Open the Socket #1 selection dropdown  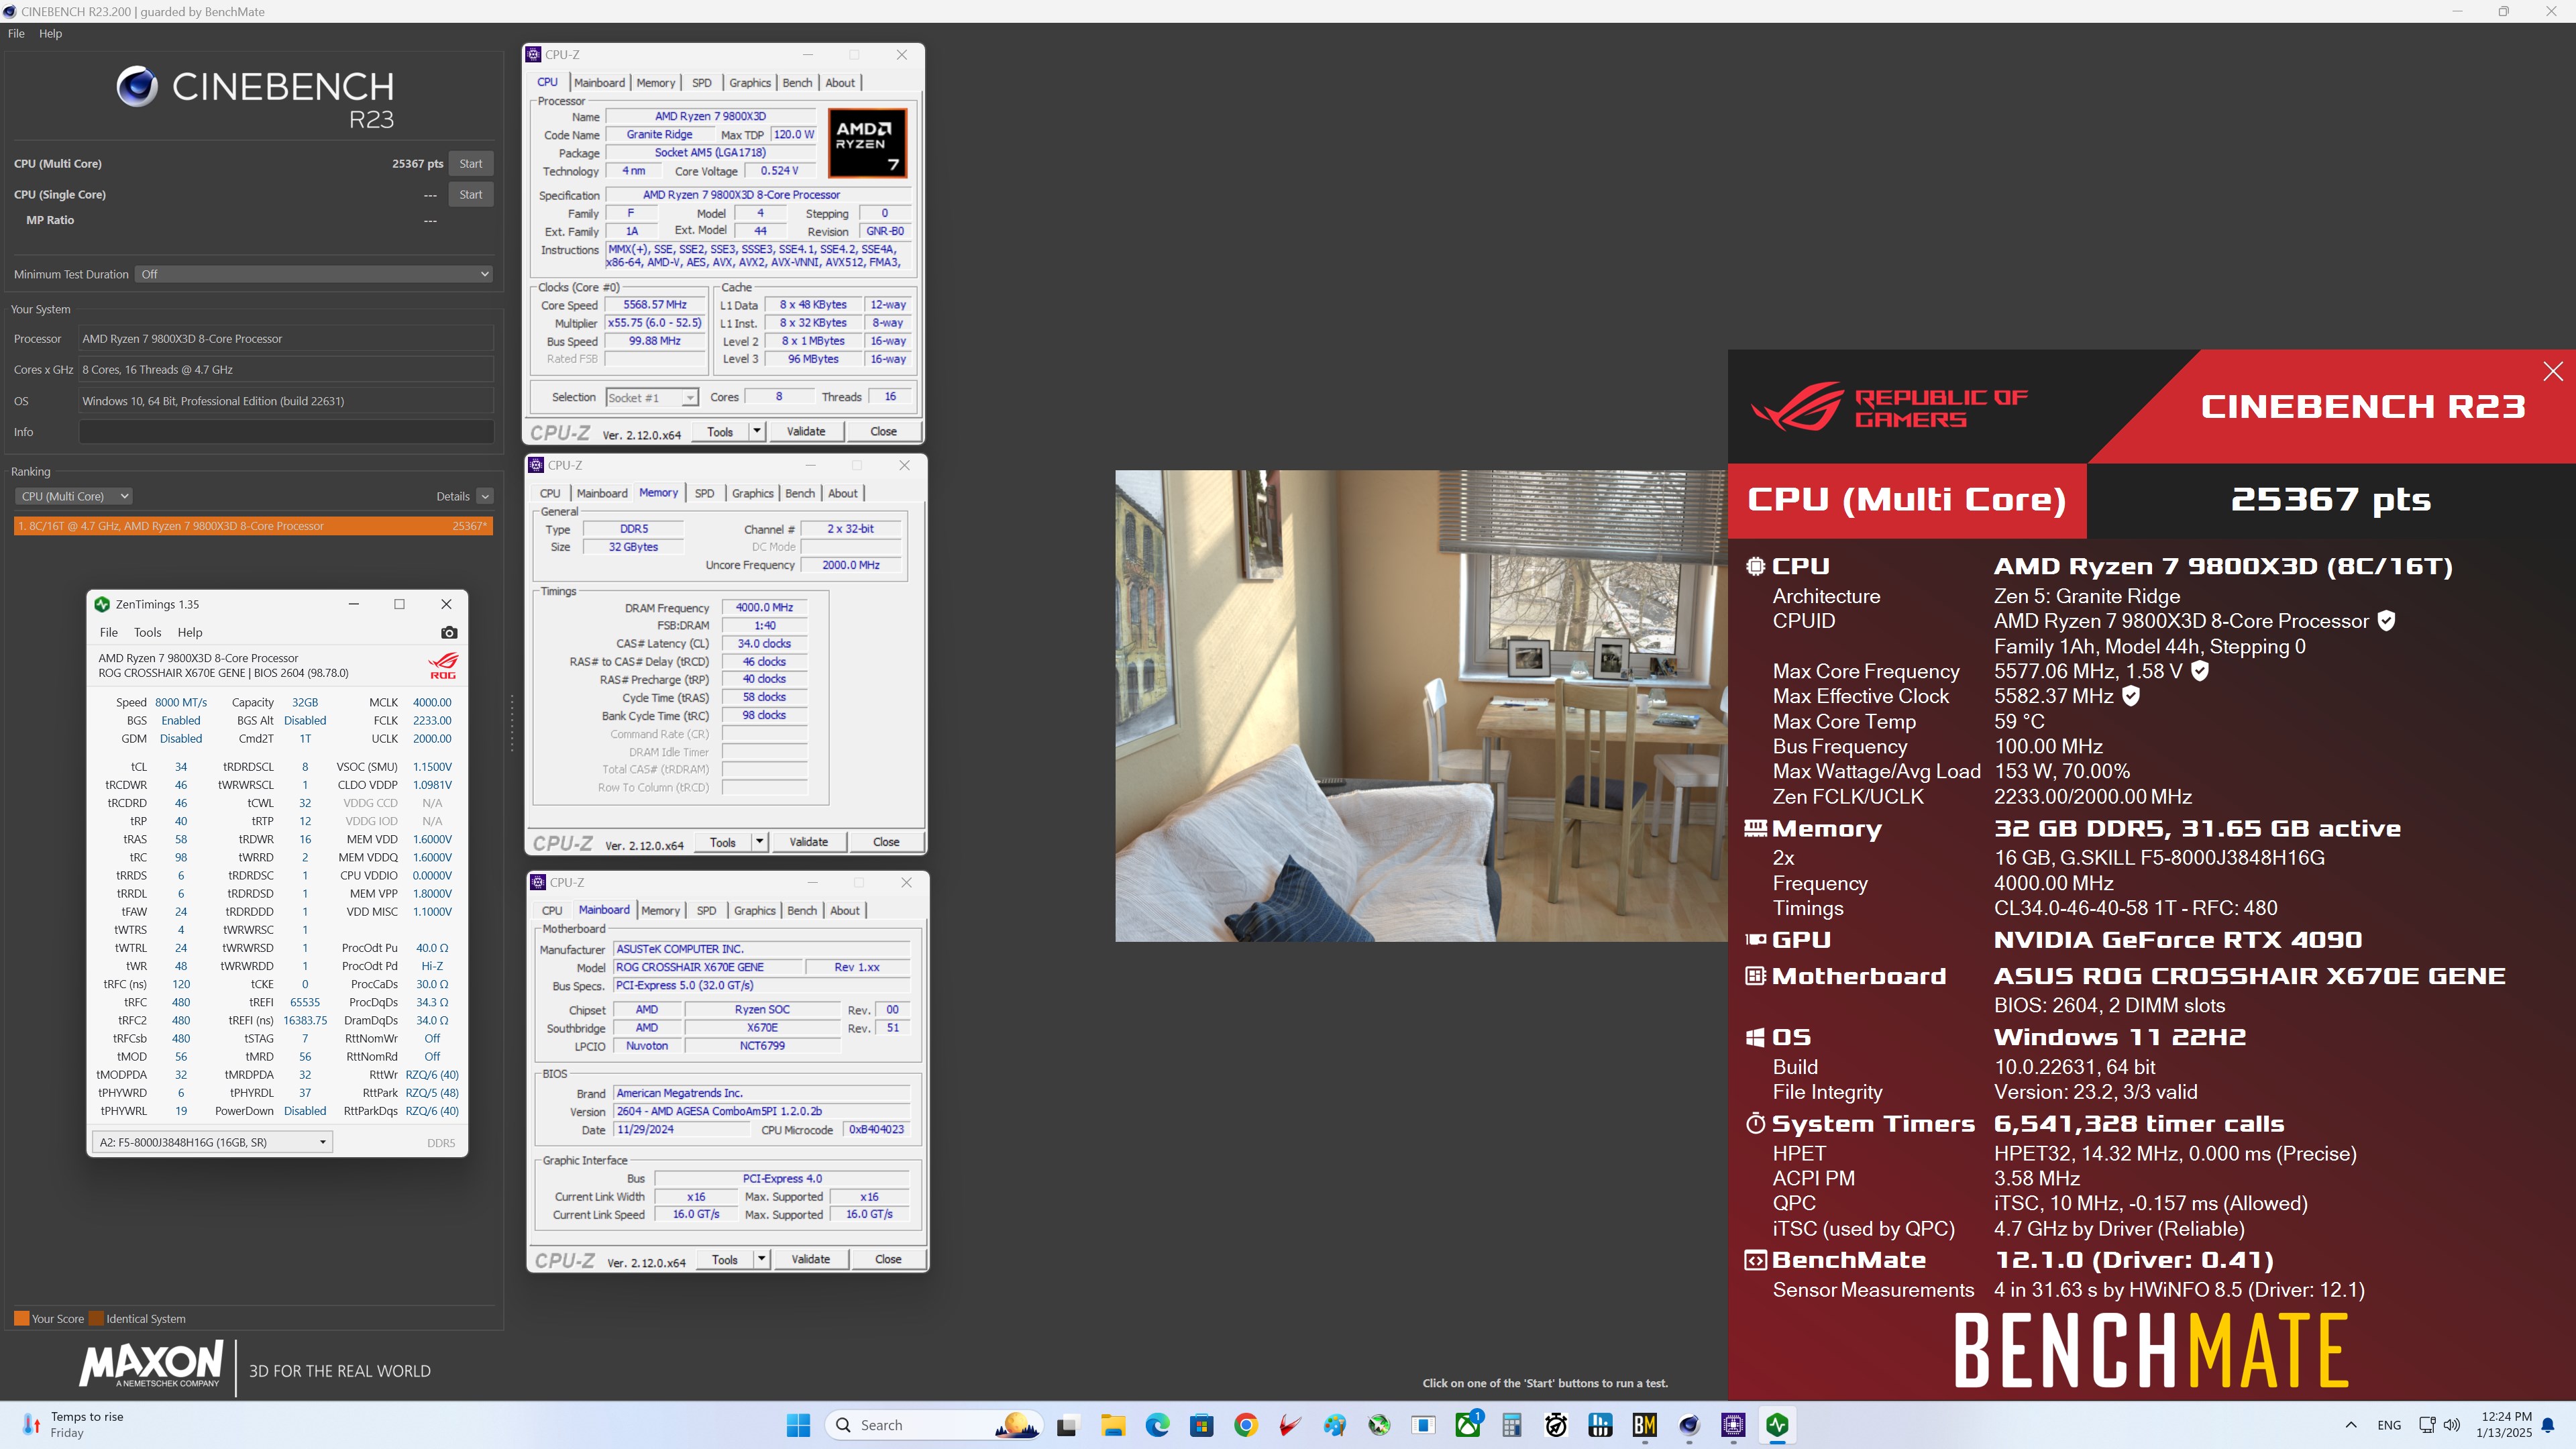point(651,397)
